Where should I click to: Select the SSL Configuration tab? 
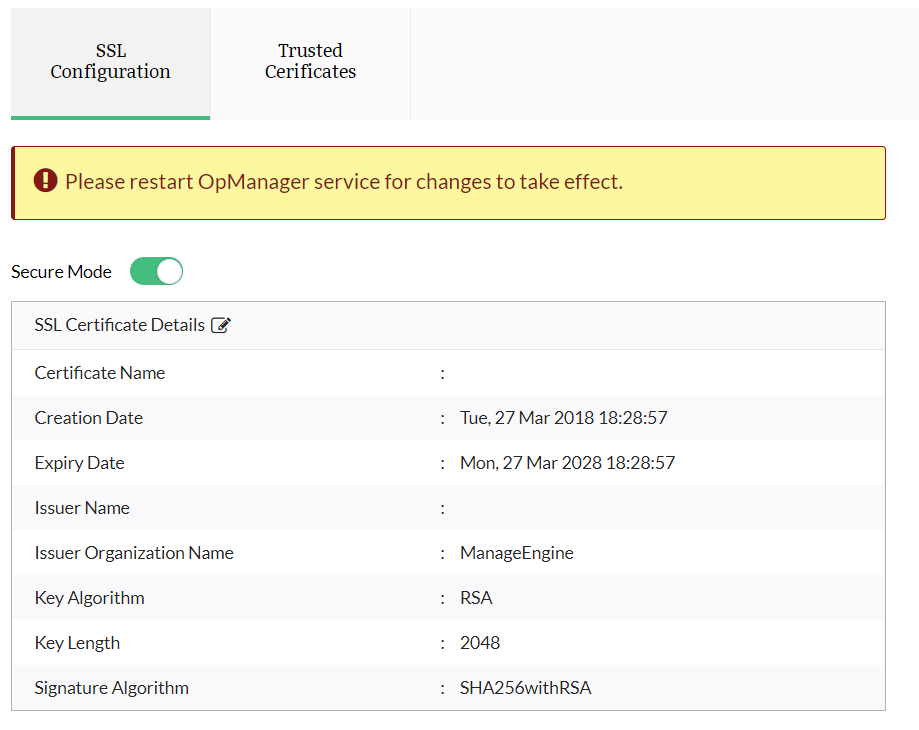[x=110, y=61]
